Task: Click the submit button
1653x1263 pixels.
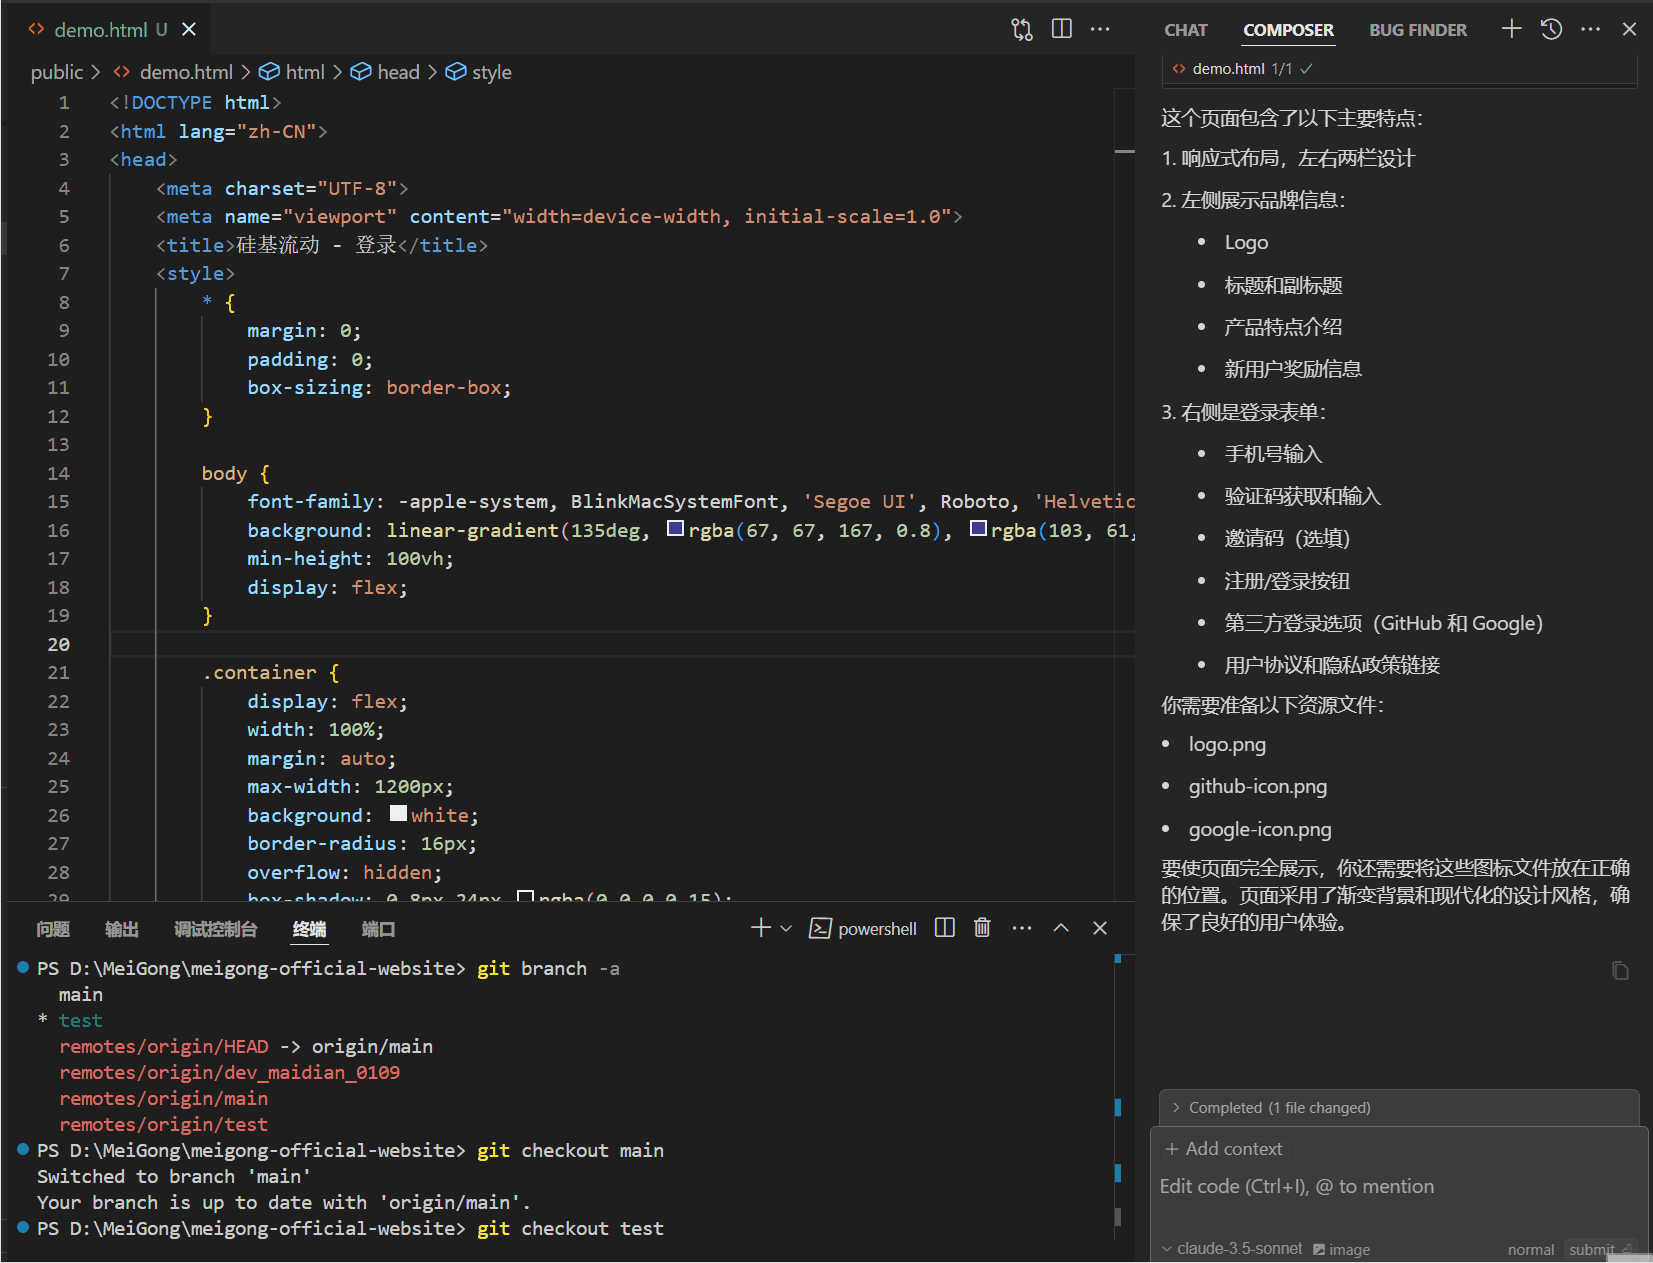Action: tap(1592, 1249)
